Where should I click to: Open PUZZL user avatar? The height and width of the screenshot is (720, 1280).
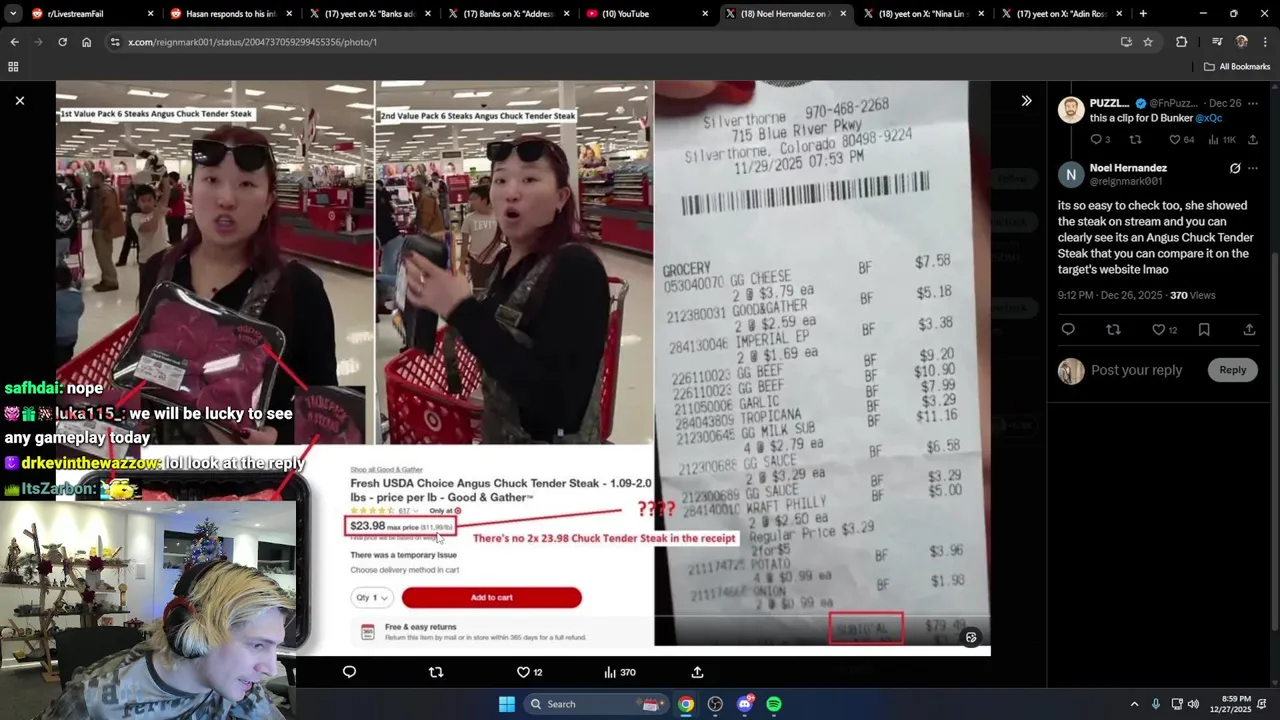tap(1071, 110)
